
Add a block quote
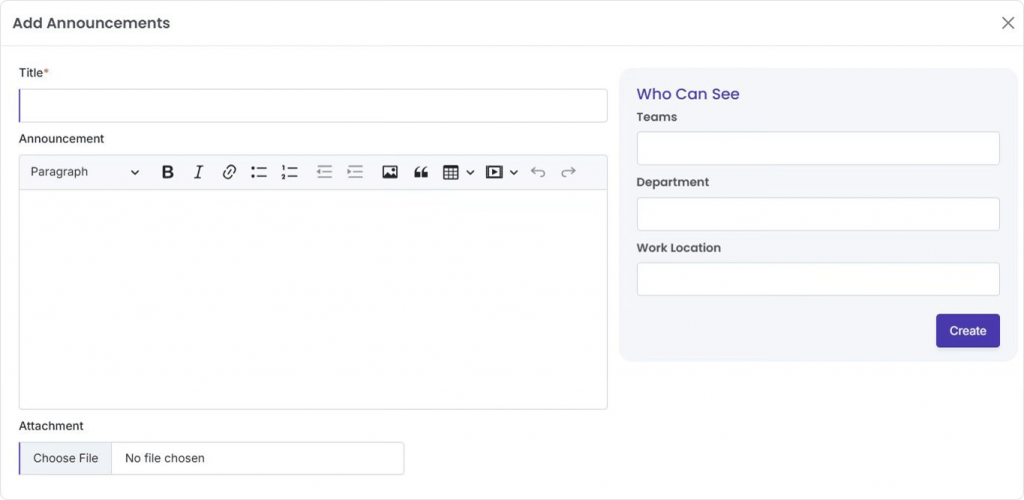[x=421, y=172]
